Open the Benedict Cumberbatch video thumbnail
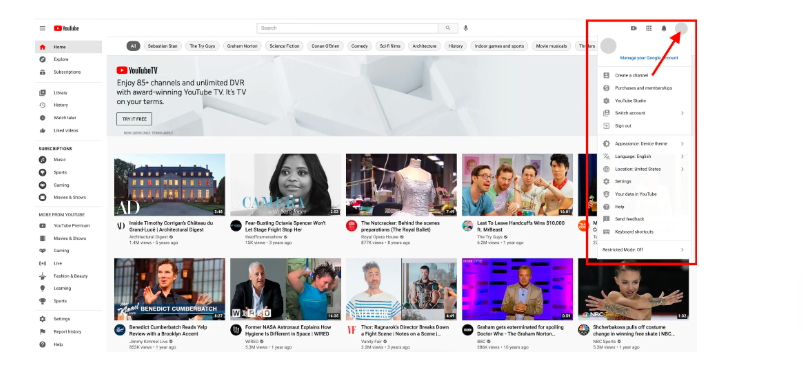The height and width of the screenshot is (371, 803). click(x=169, y=289)
